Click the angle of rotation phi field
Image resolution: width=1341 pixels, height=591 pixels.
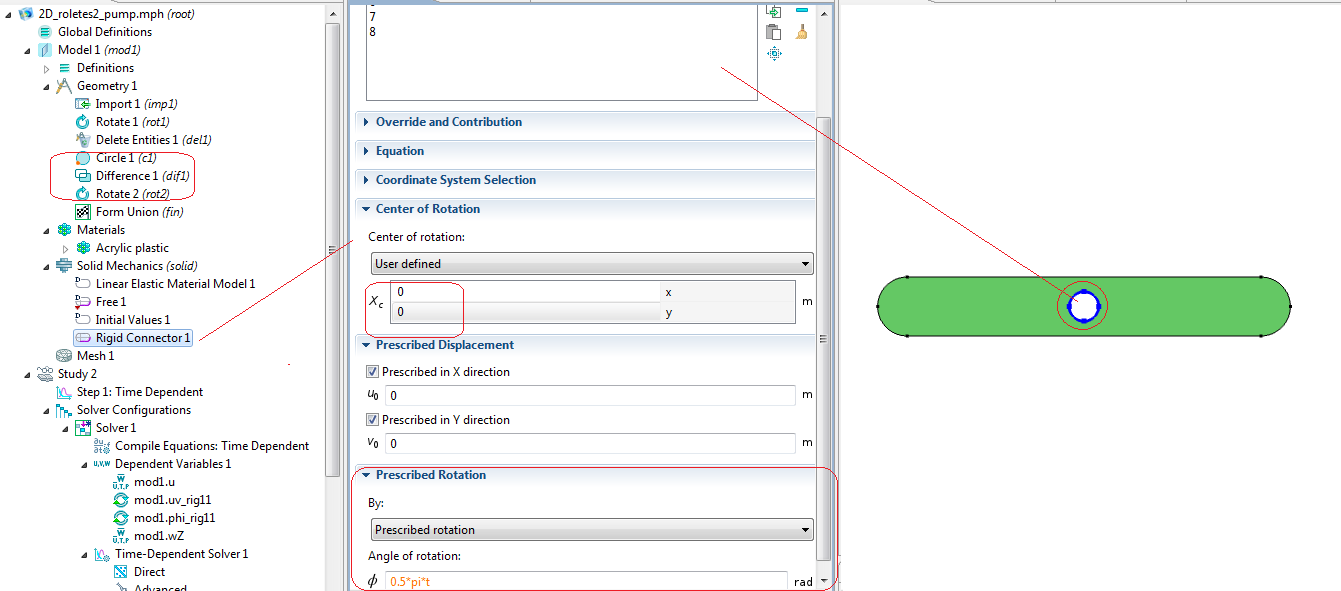tap(587, 581)
